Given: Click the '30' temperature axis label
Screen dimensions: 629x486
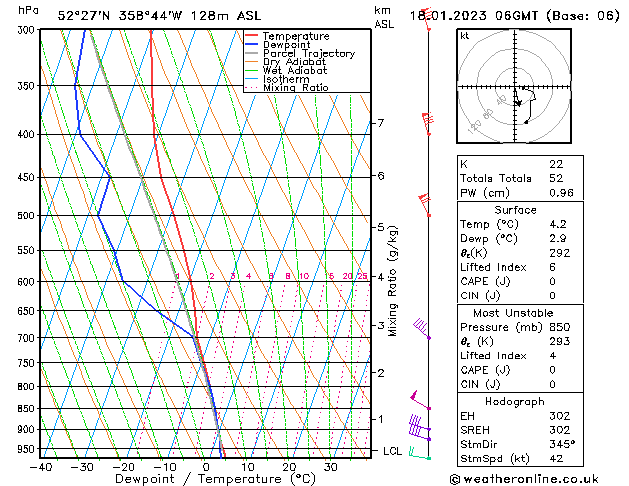Looking at the screenshot, I should coord(331,467).
